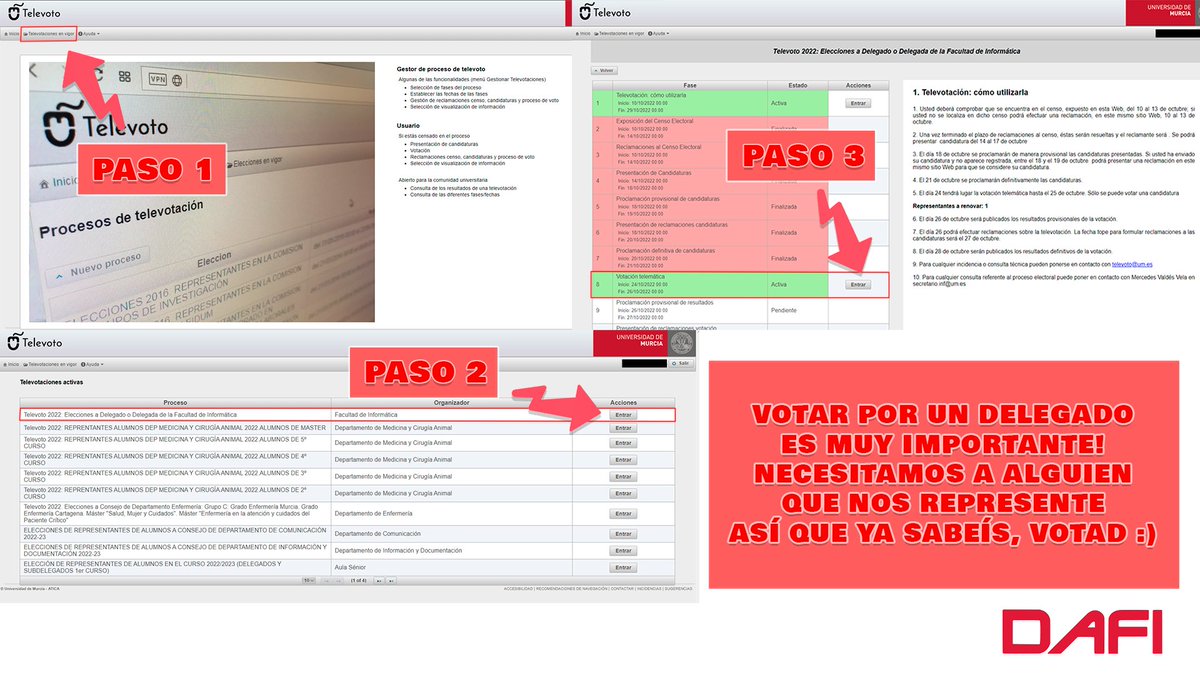
Task: Click Entrar for ALUMNOS DE 5º CURSO row
Action: coord(623,443)
